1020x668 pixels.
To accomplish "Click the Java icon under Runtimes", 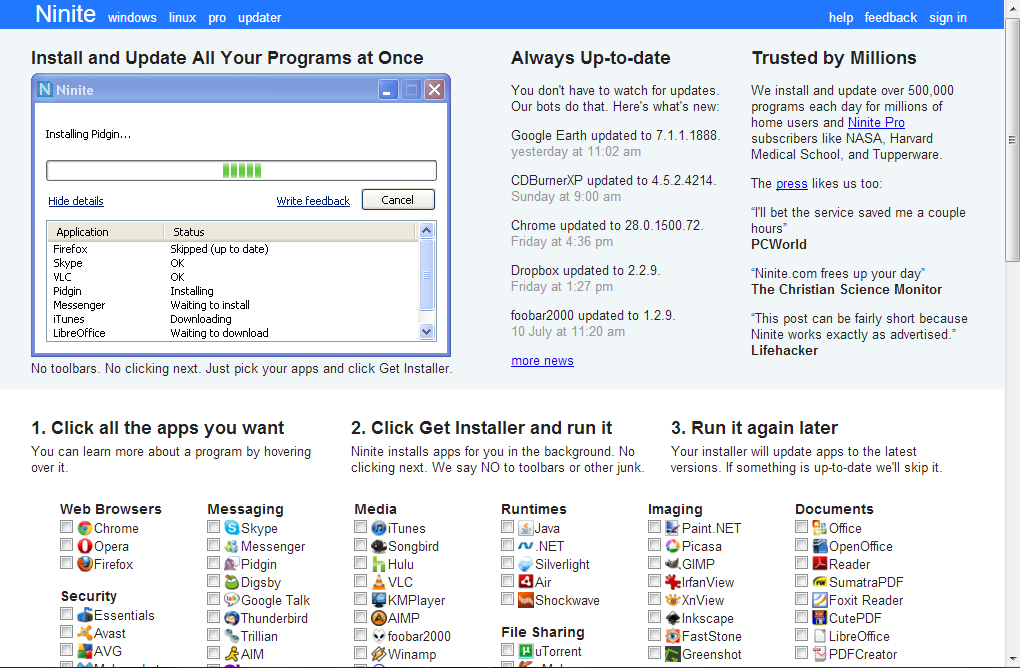I will tap(526, 528).
